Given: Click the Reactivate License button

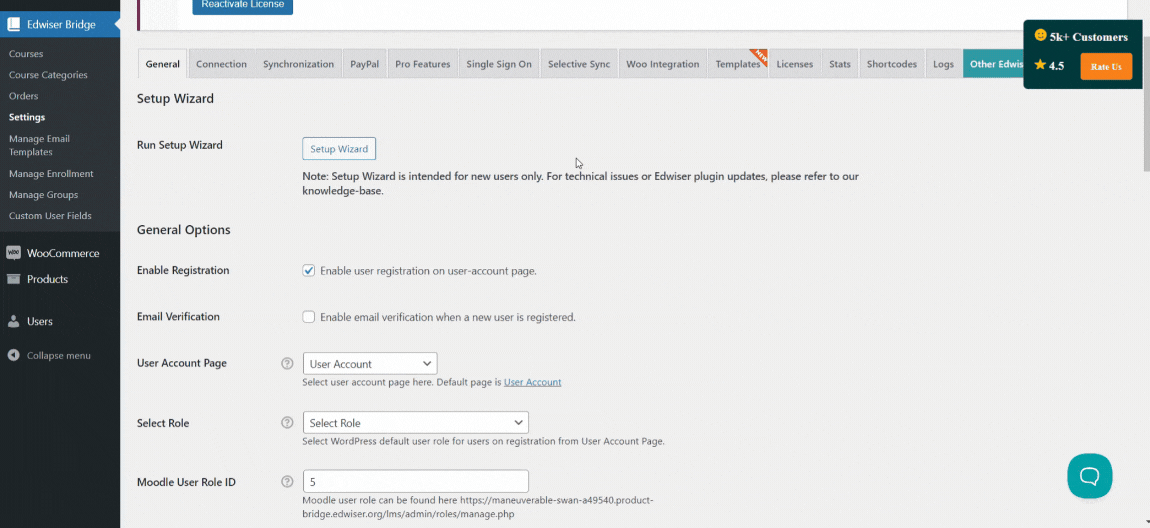Looking at the screenshot, I should point(243,6).
